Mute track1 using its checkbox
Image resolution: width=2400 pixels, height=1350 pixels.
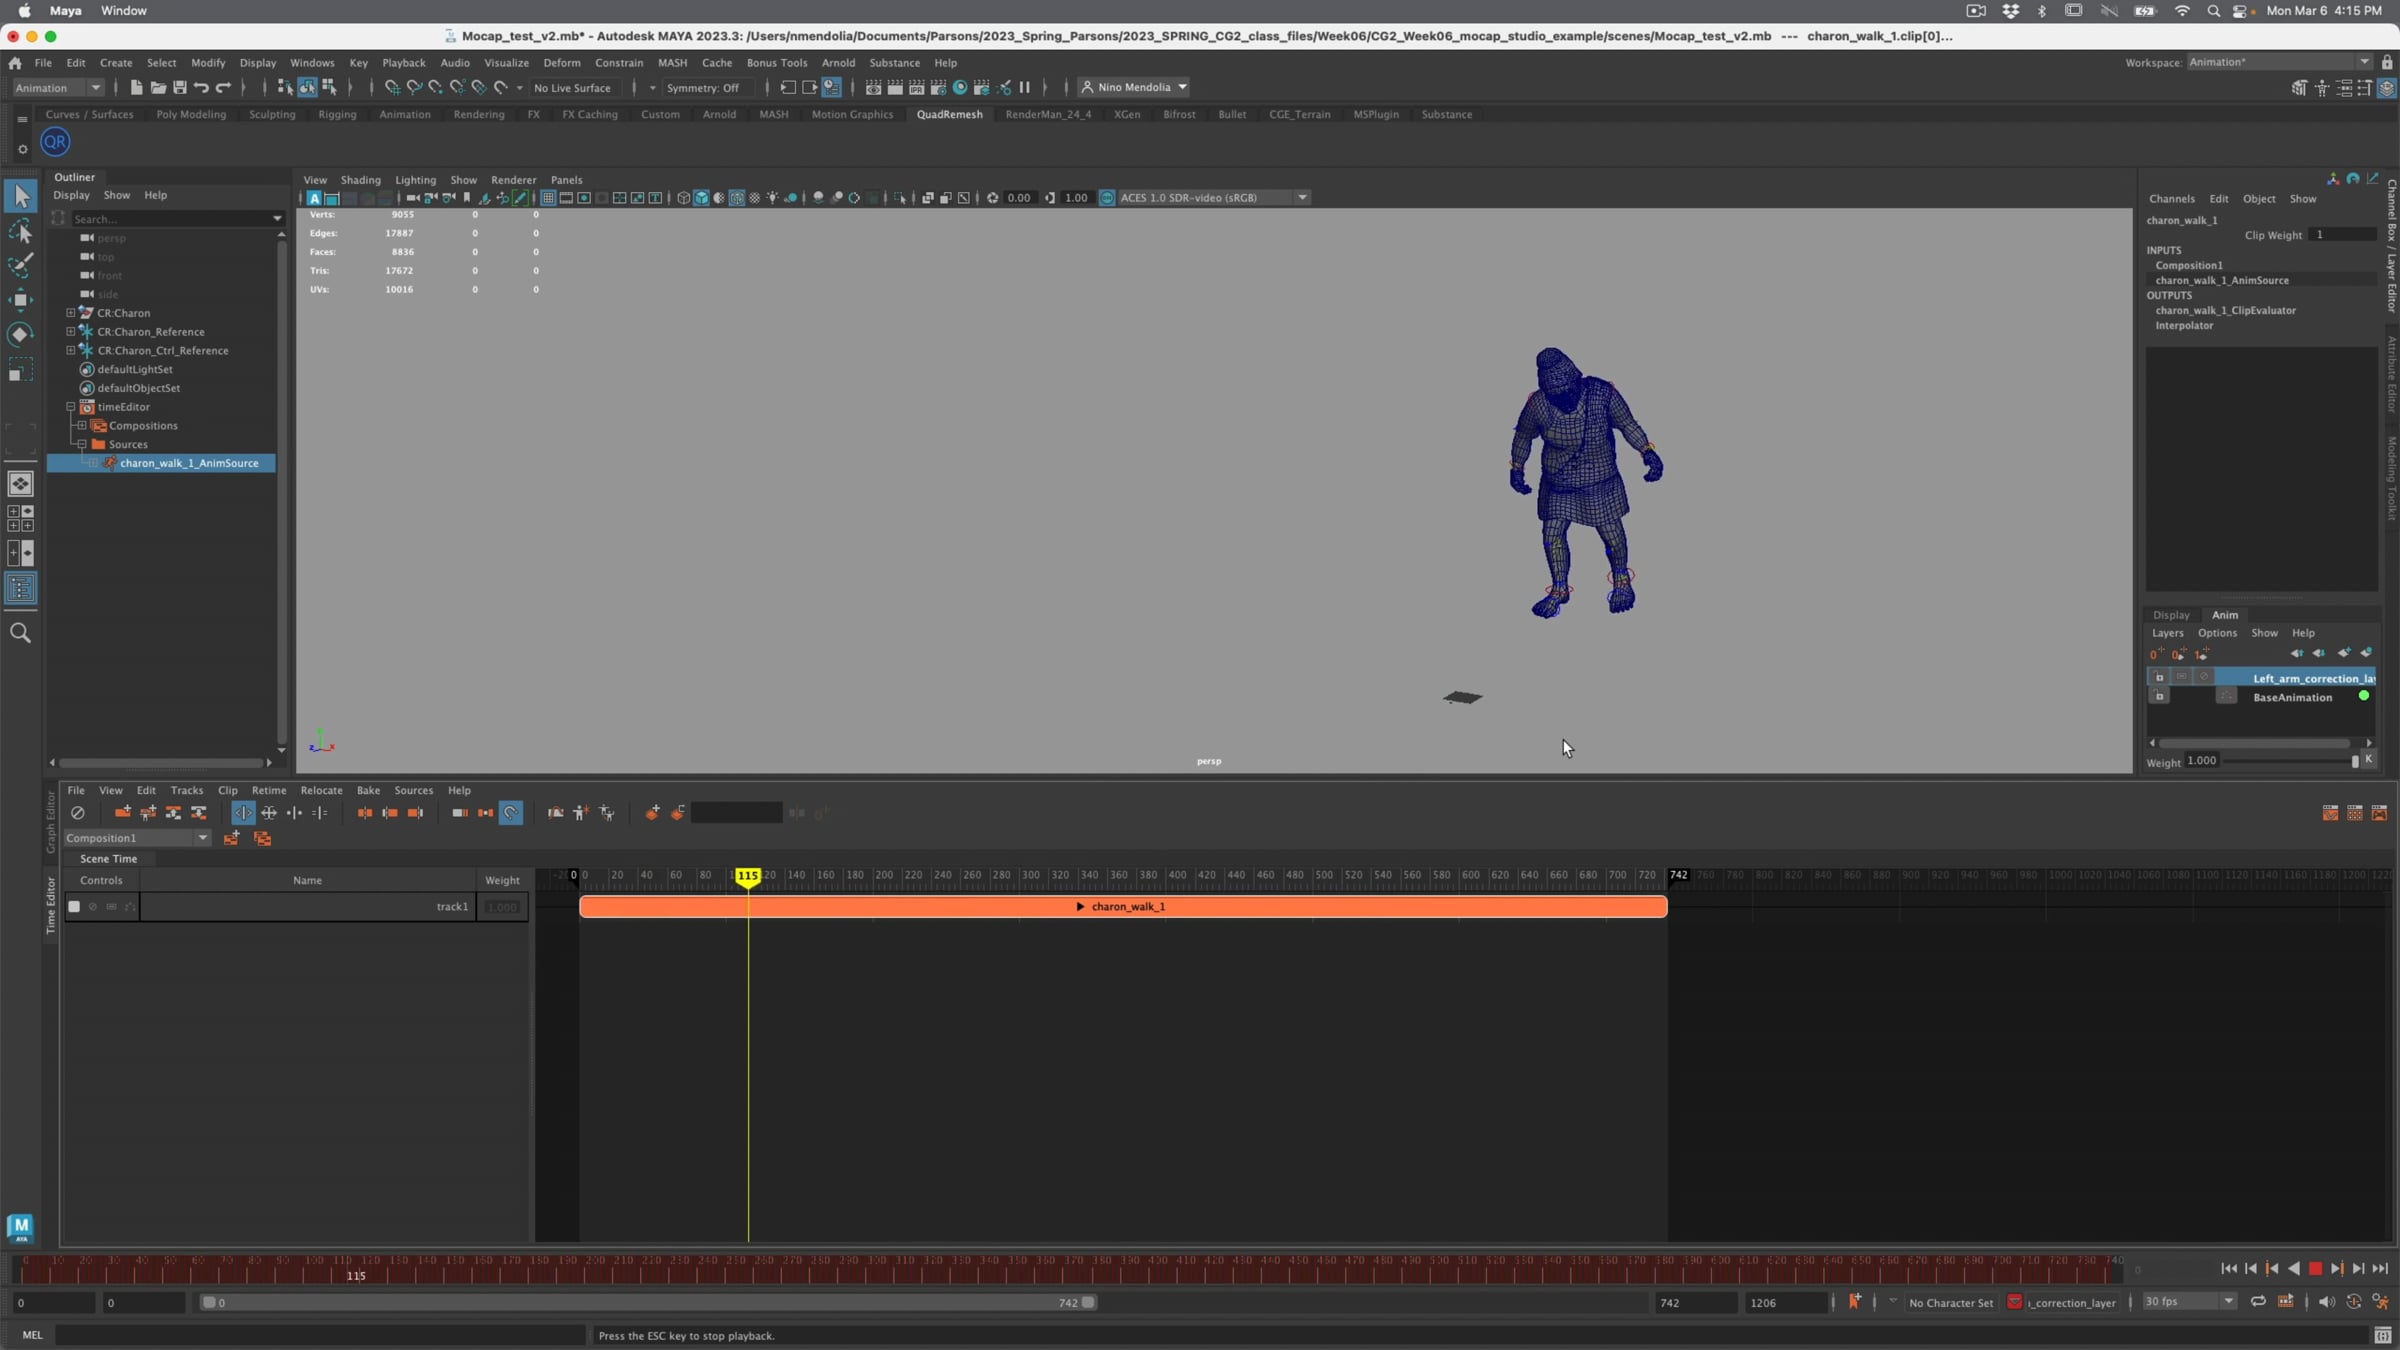tap(74, 907)
